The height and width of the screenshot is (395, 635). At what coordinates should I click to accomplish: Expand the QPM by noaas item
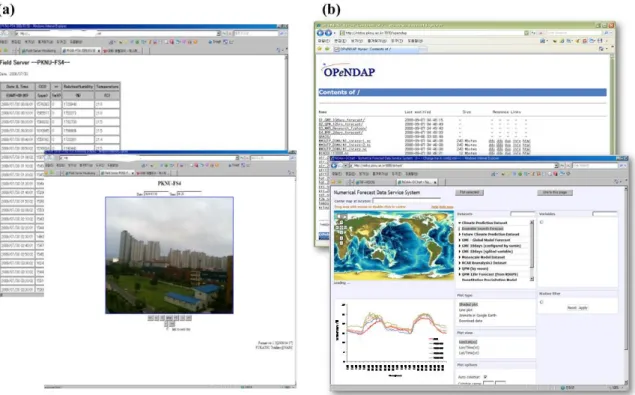[x=460, y=268]
